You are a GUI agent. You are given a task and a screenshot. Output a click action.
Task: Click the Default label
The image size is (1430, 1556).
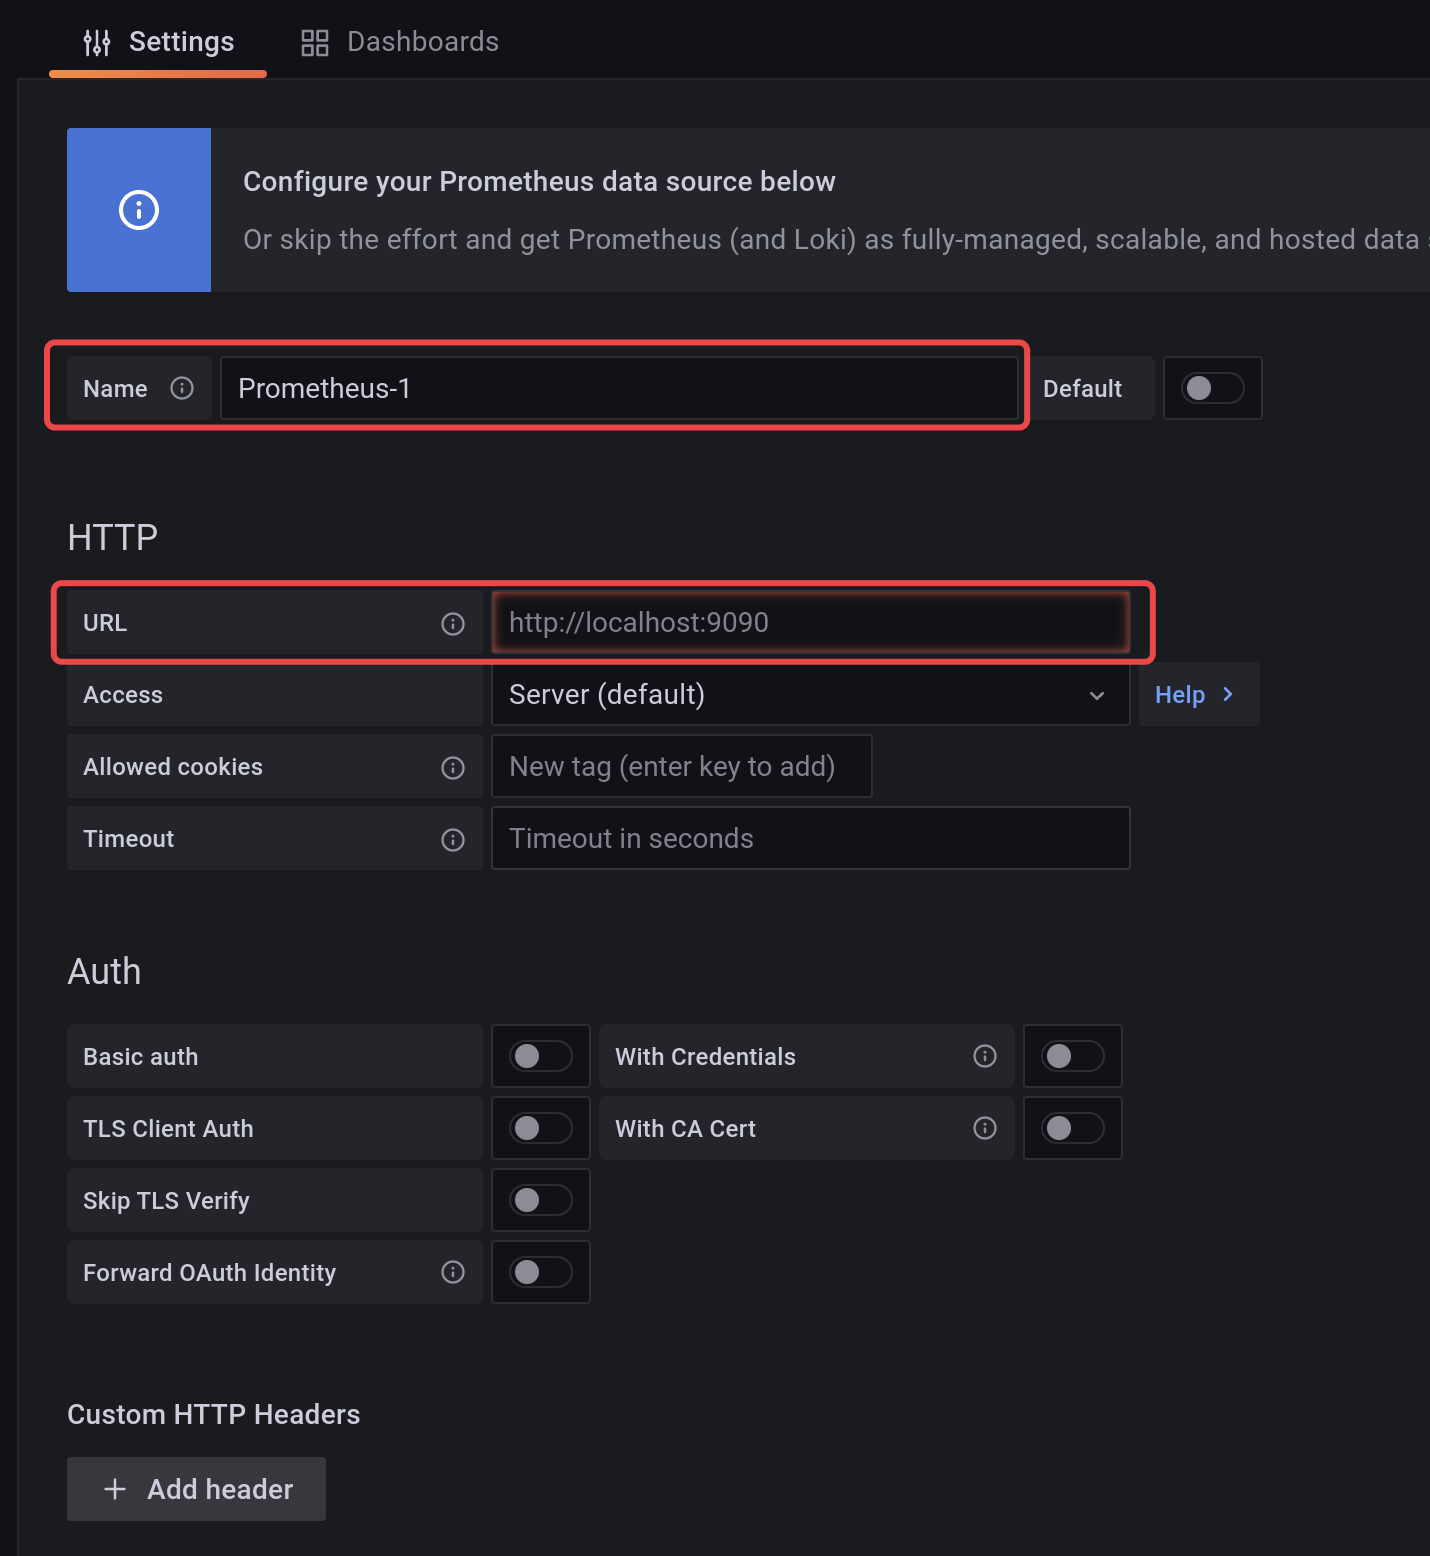coord(1082,388)
